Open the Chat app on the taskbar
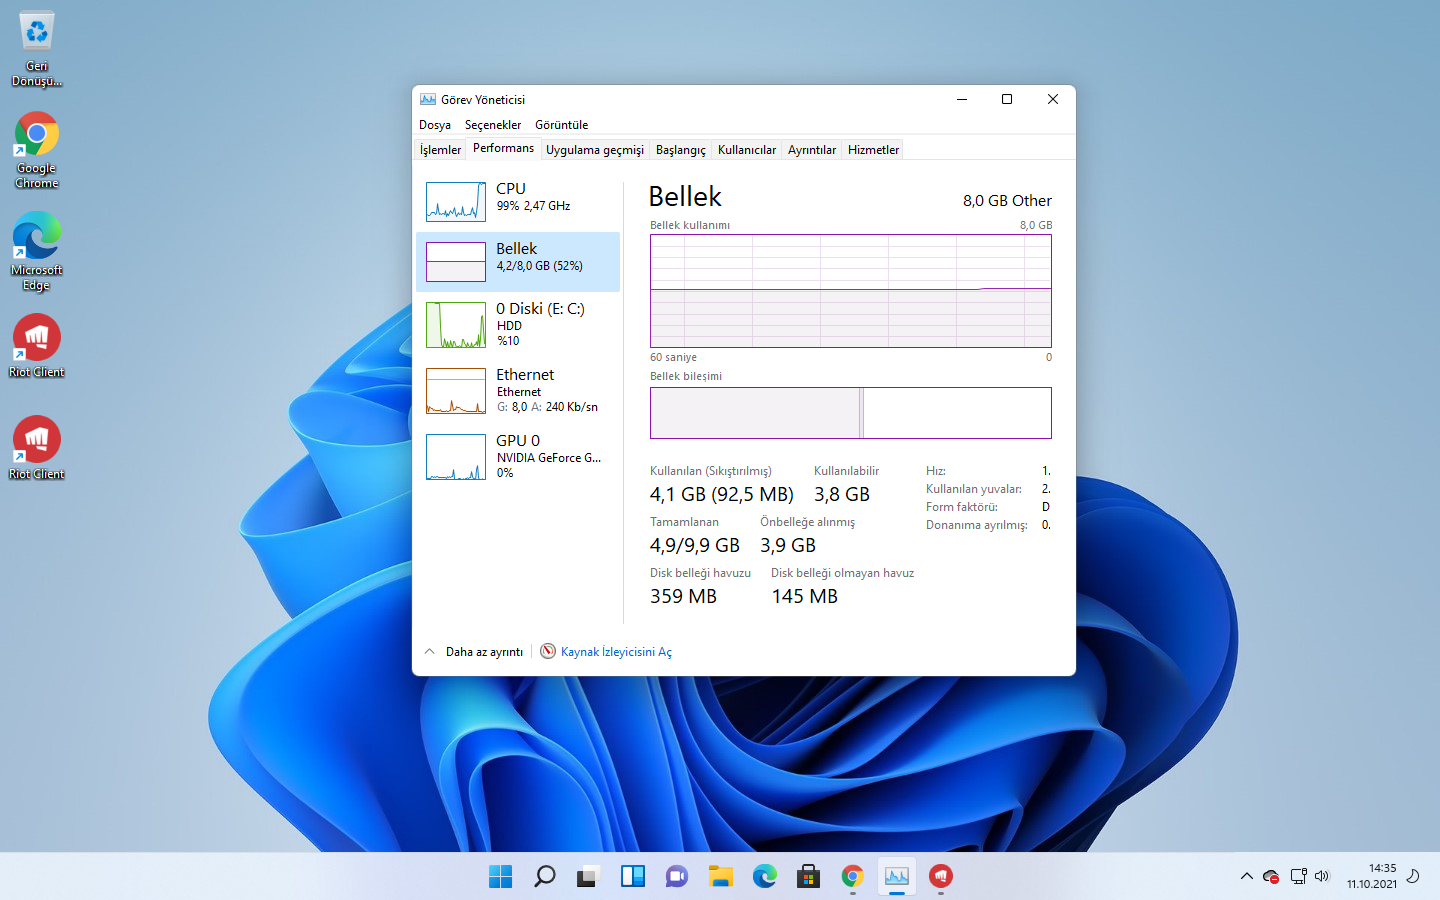 677,877
